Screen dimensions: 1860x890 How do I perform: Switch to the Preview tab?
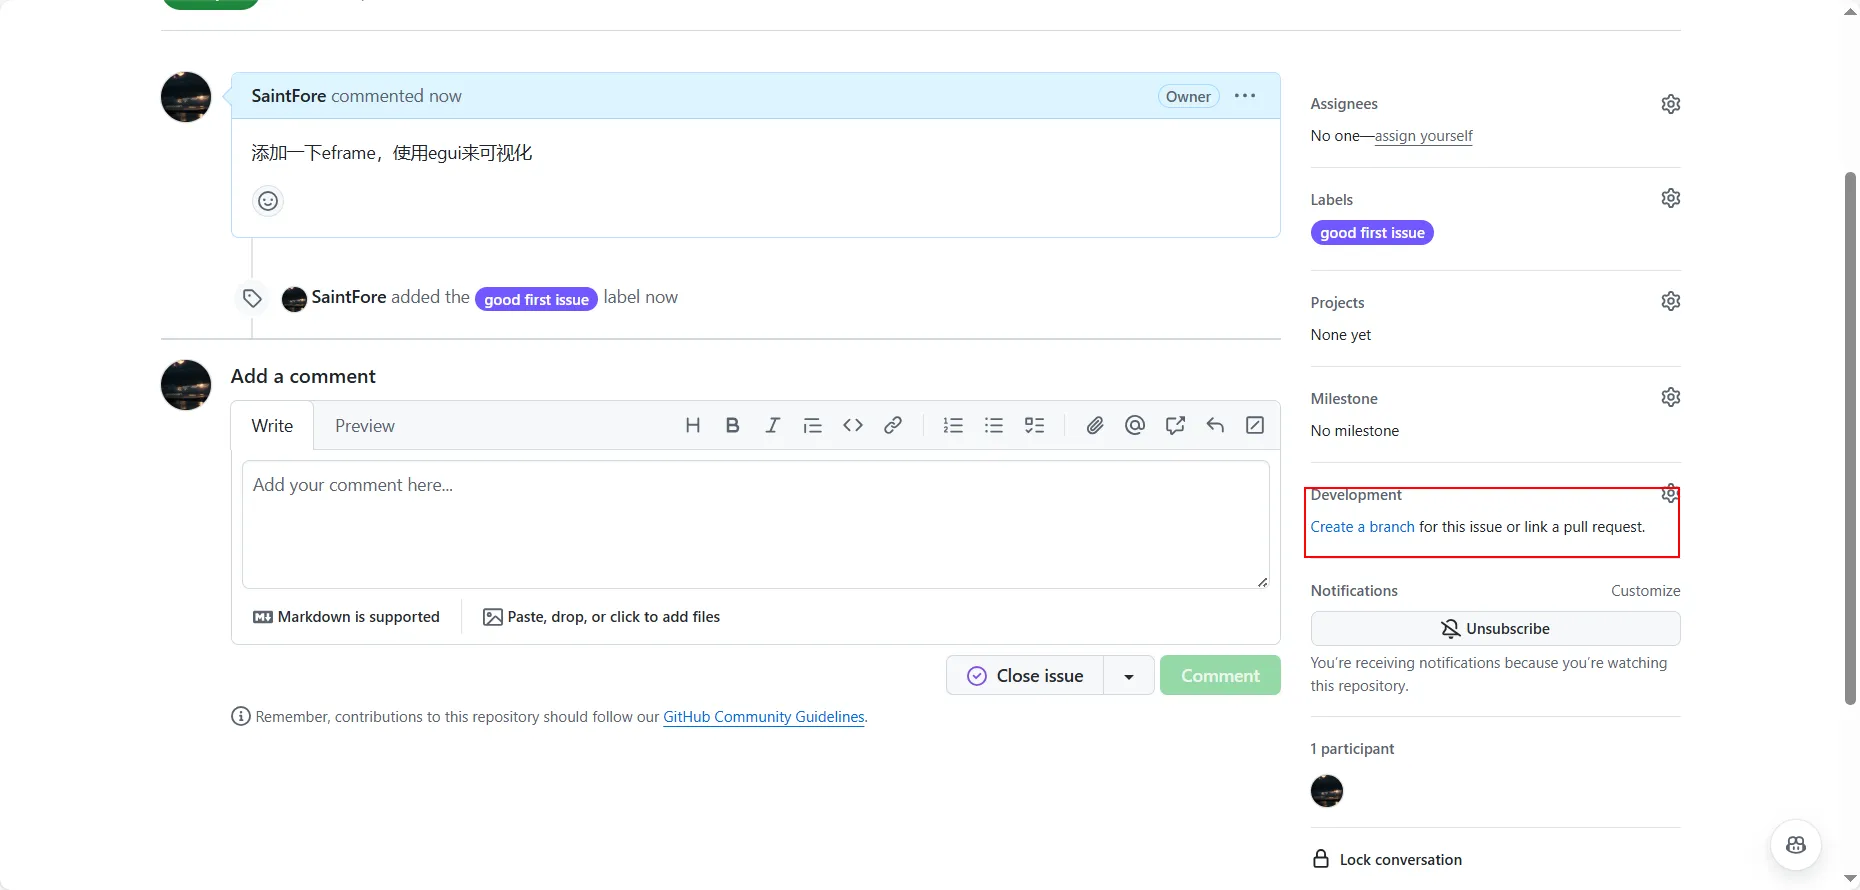click(364, 426)
